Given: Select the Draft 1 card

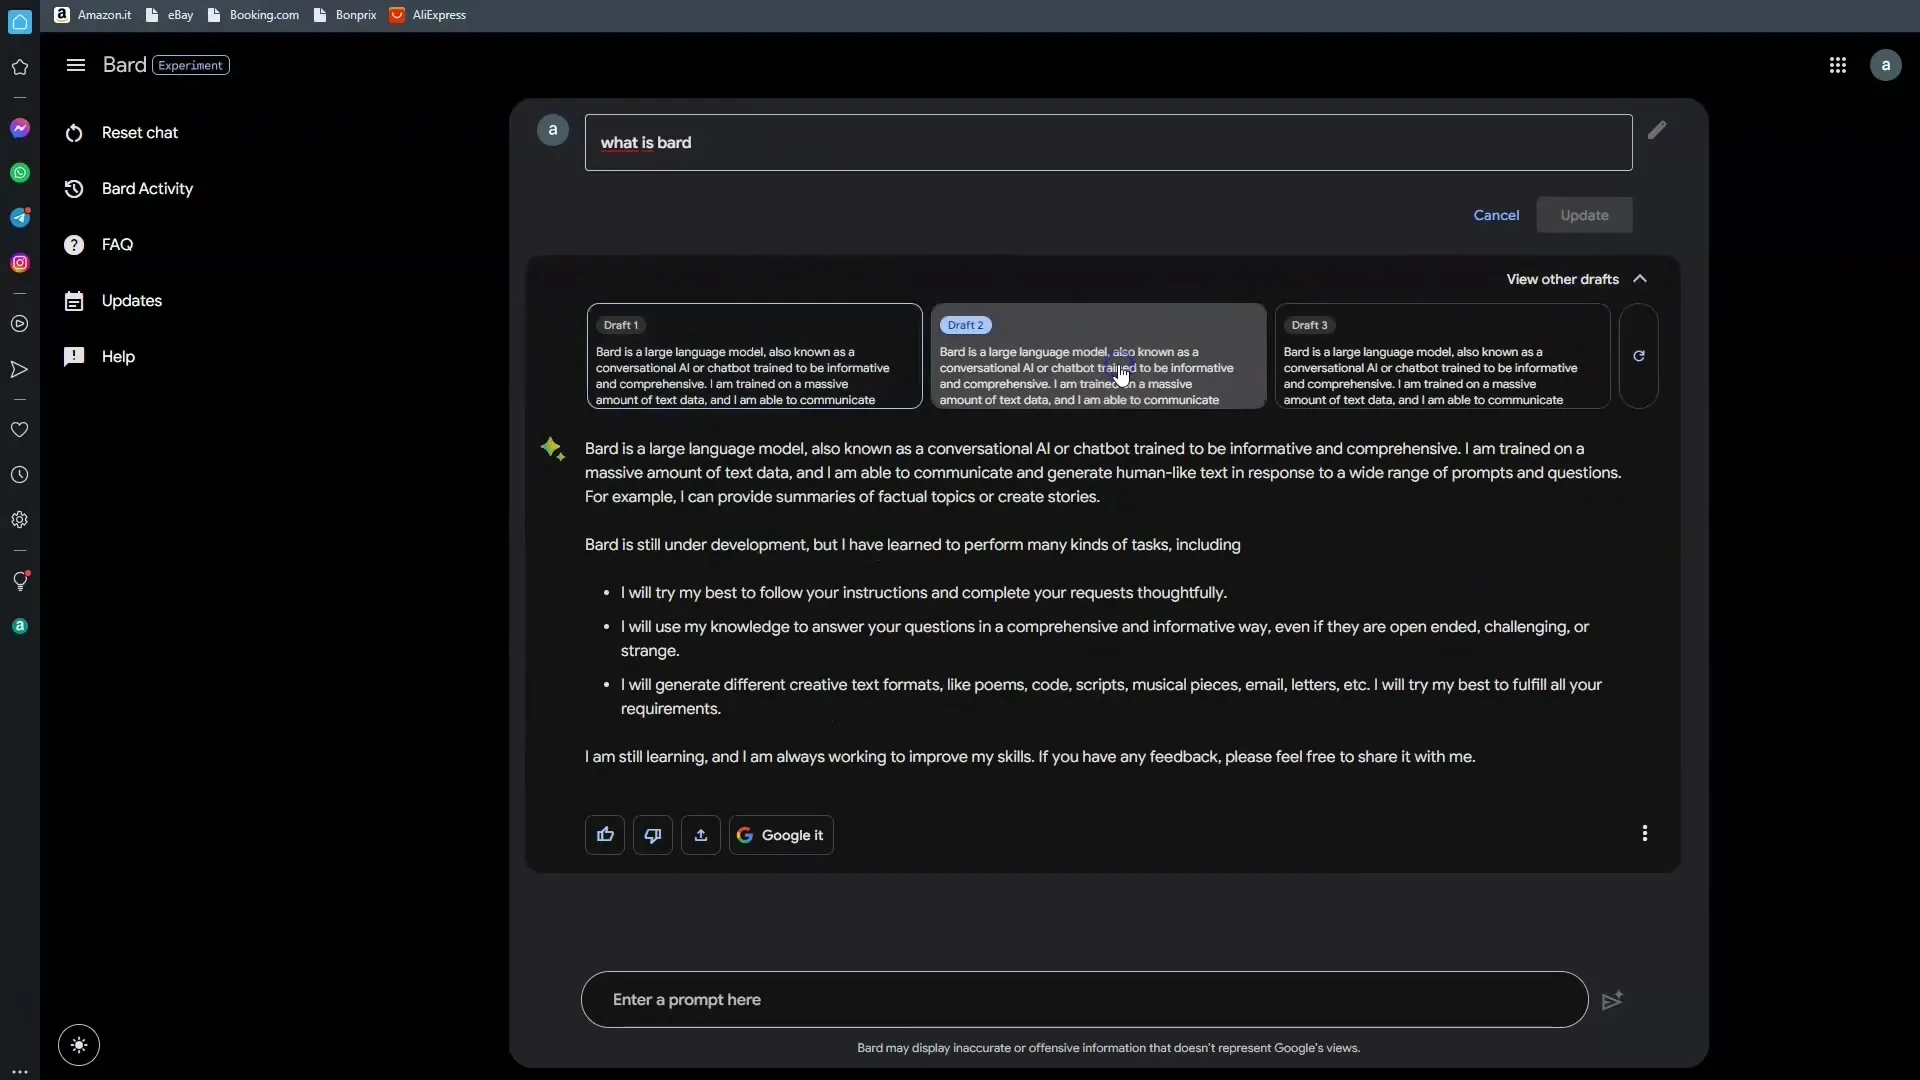Looking at the screenshot, I should [754, 356].
